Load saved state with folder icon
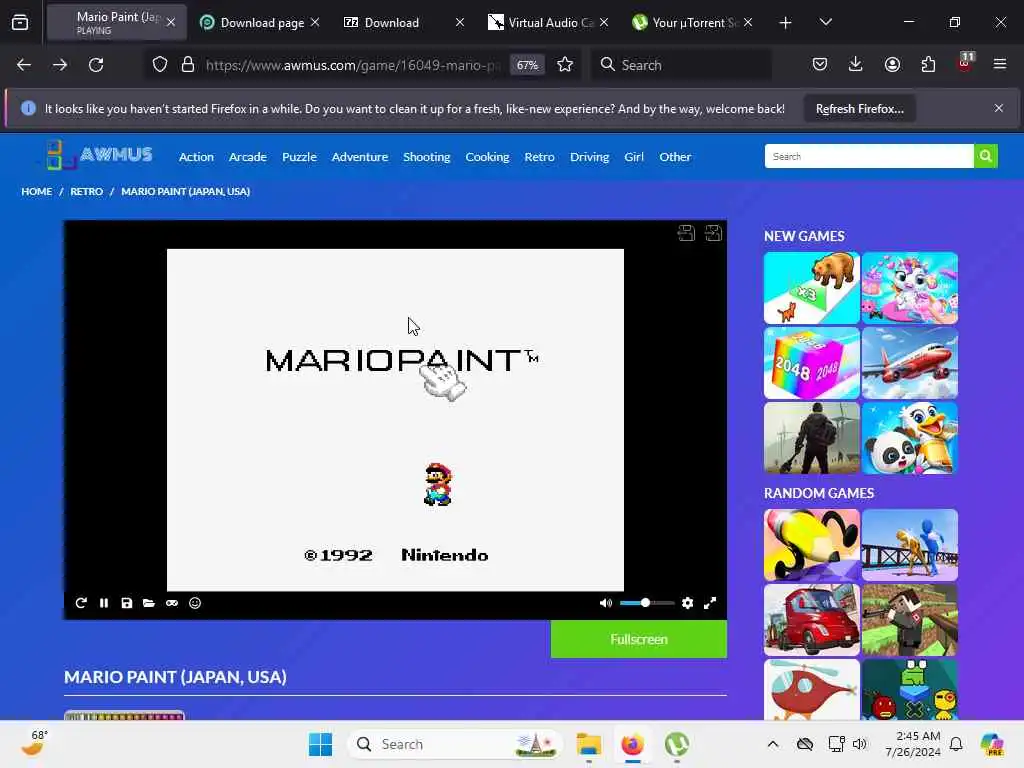 [x=149, y=603]
